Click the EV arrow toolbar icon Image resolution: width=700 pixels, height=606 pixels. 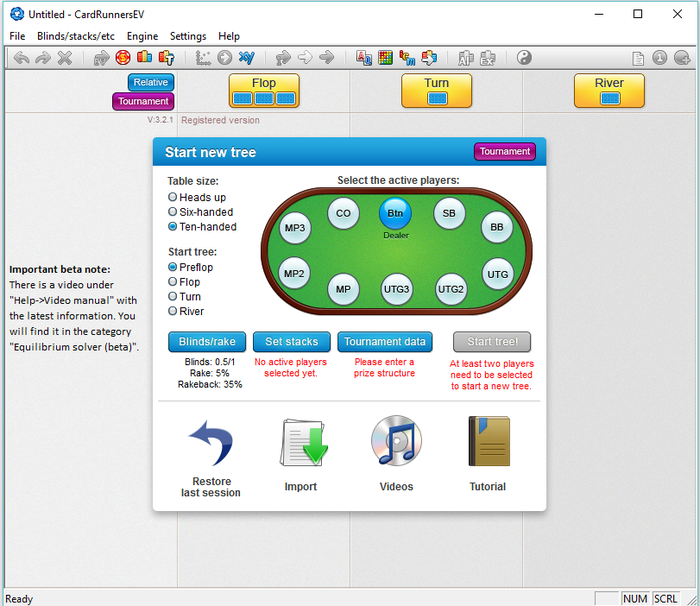tap(101, 58)
